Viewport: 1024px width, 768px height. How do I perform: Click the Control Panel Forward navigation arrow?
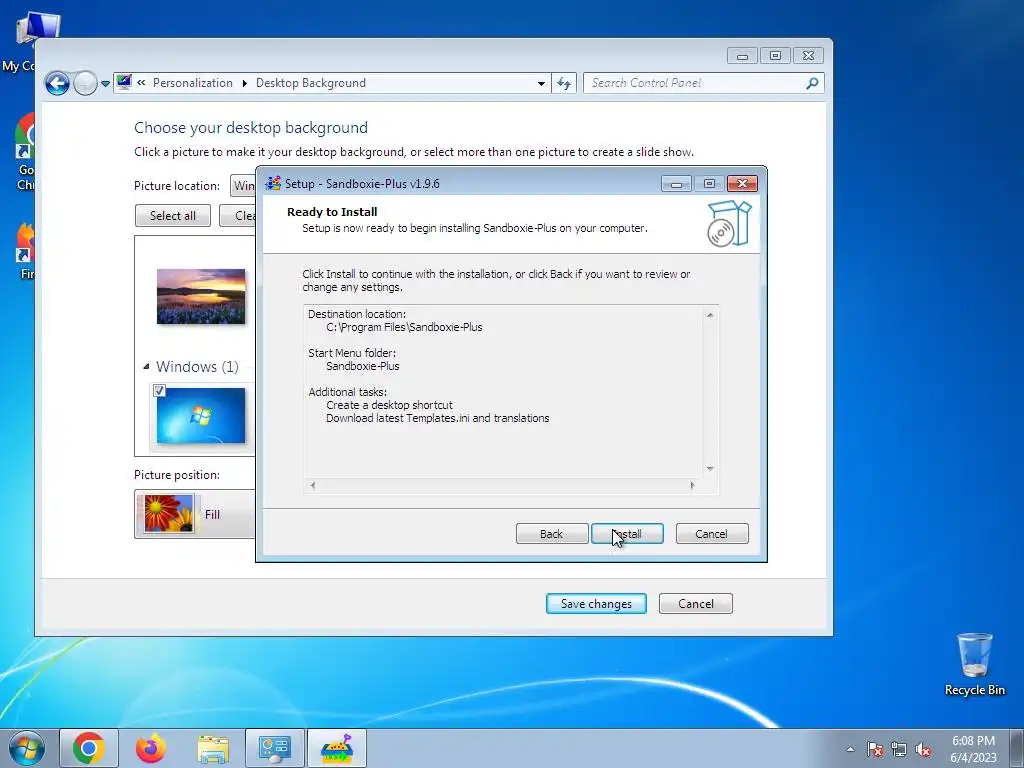tap(85, 83)
